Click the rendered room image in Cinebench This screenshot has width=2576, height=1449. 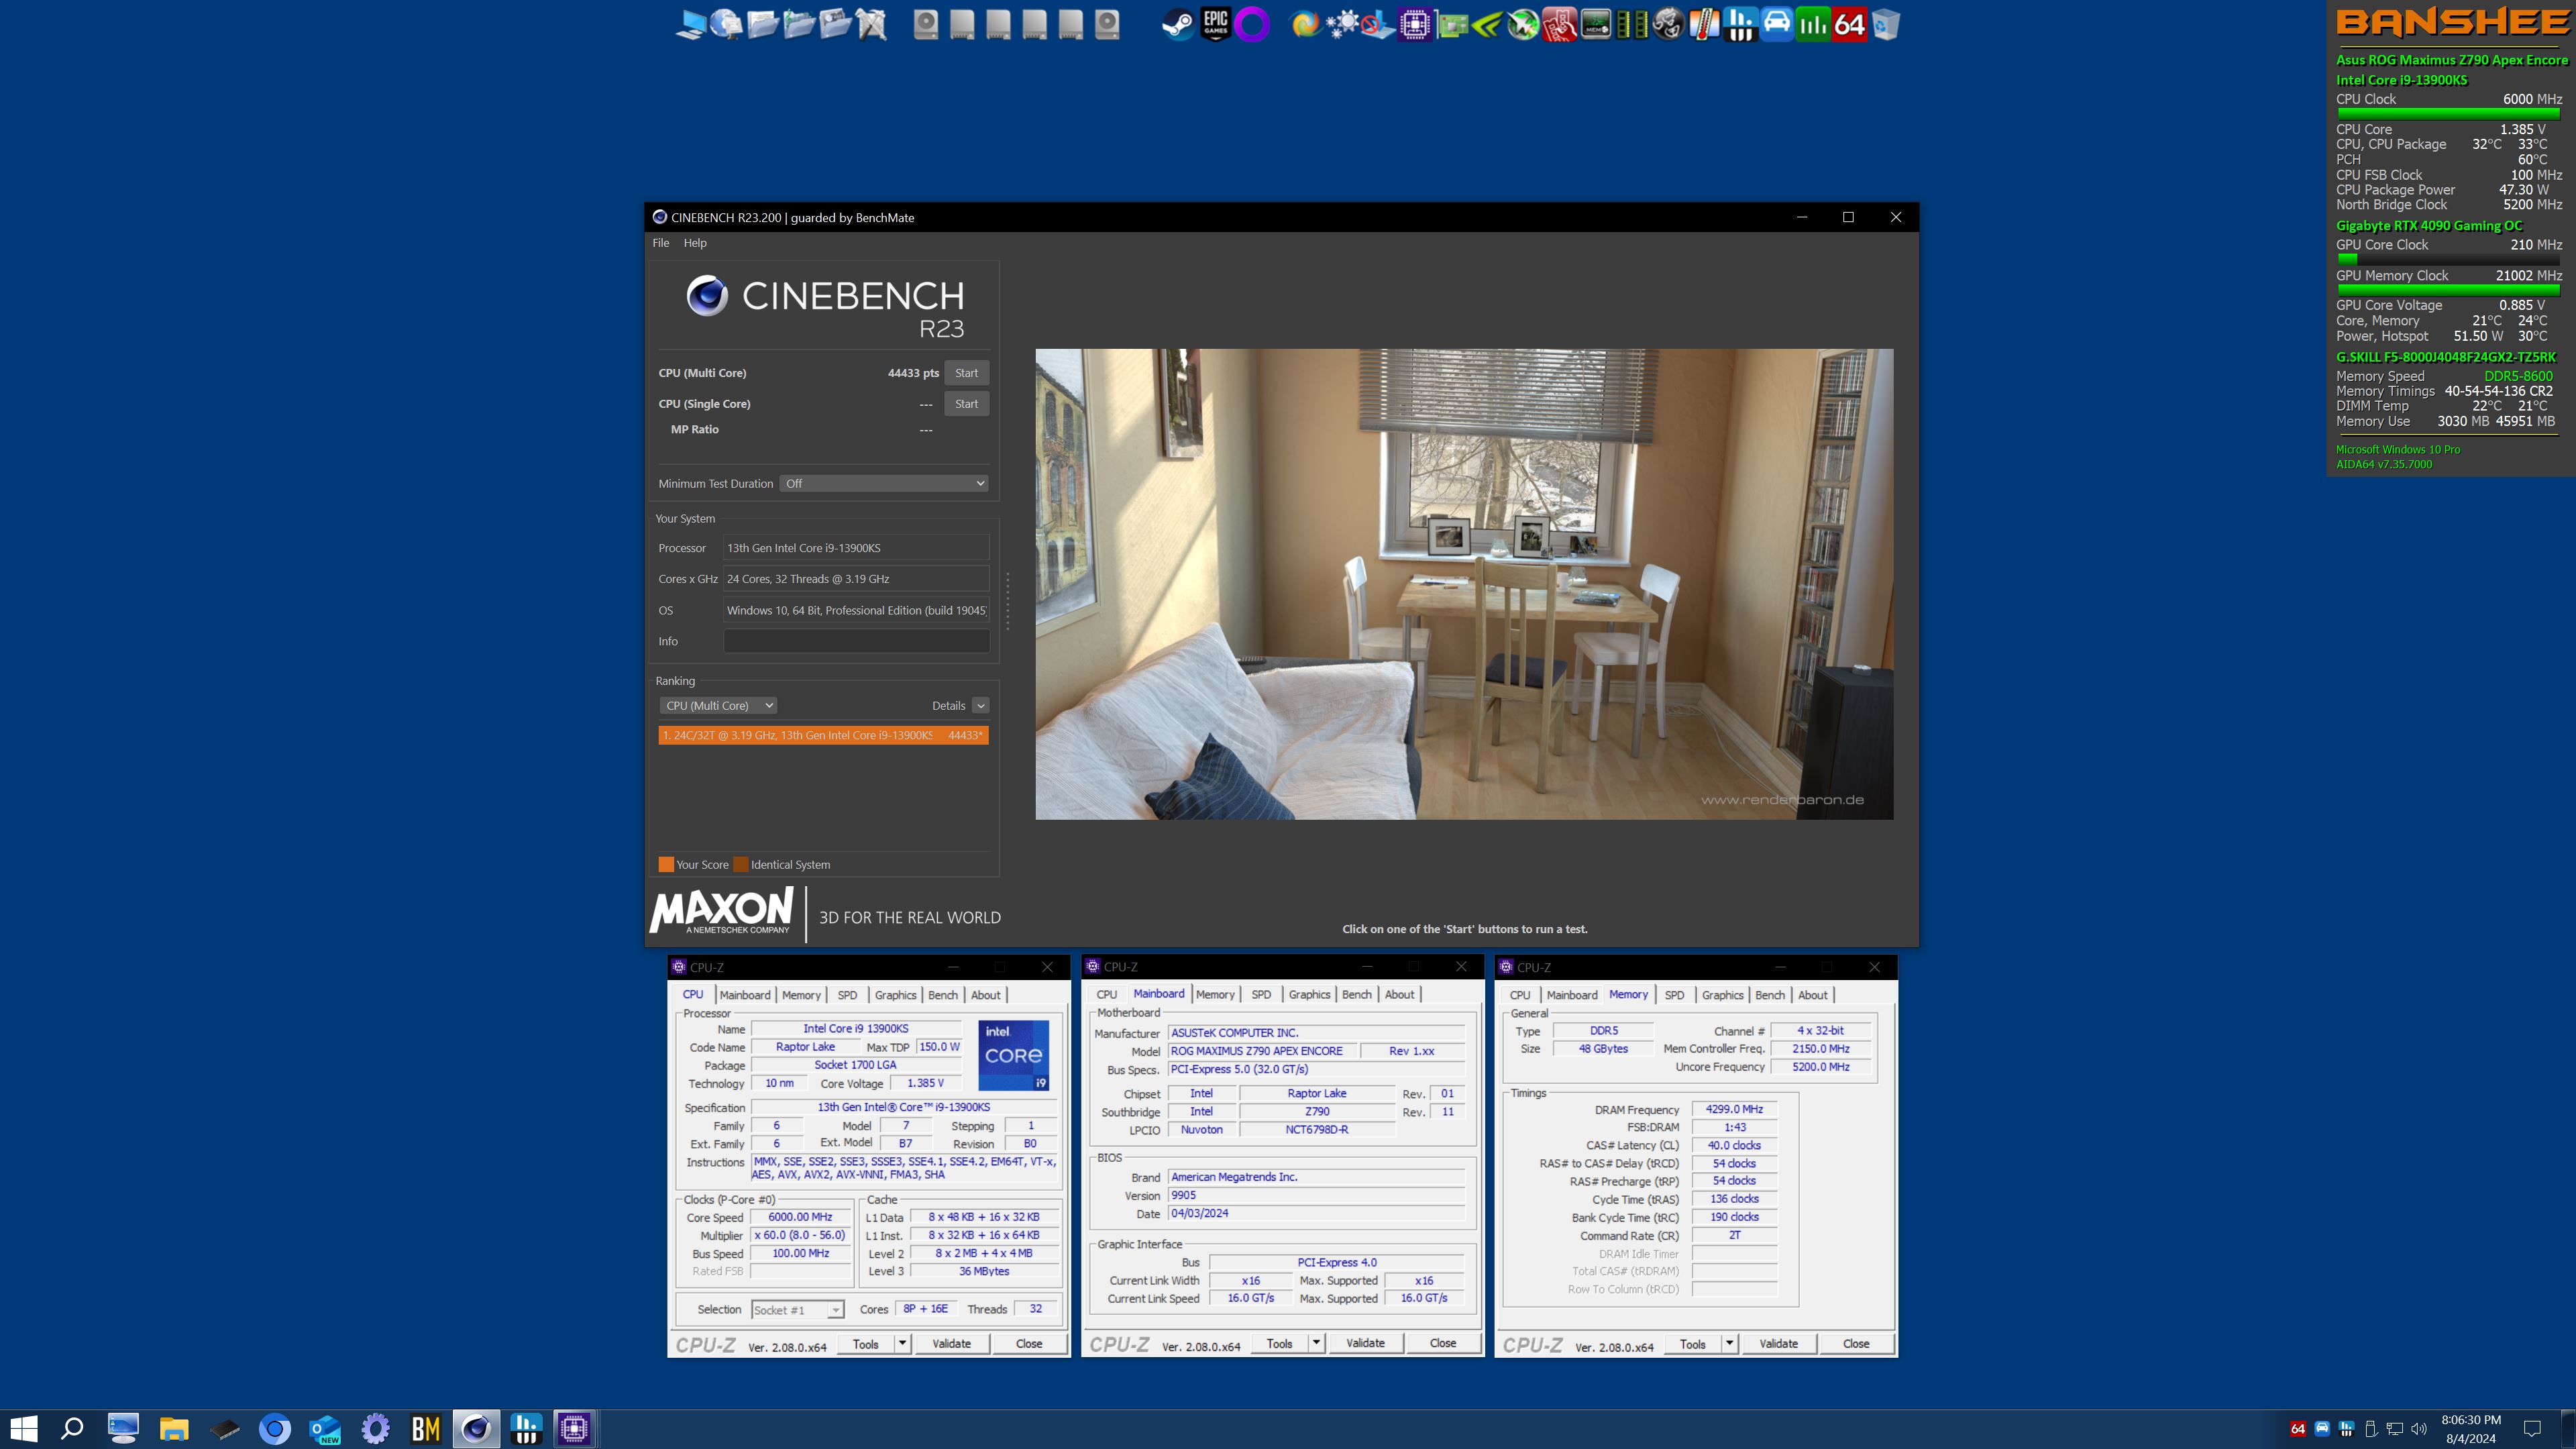(x=1464, y=584)
